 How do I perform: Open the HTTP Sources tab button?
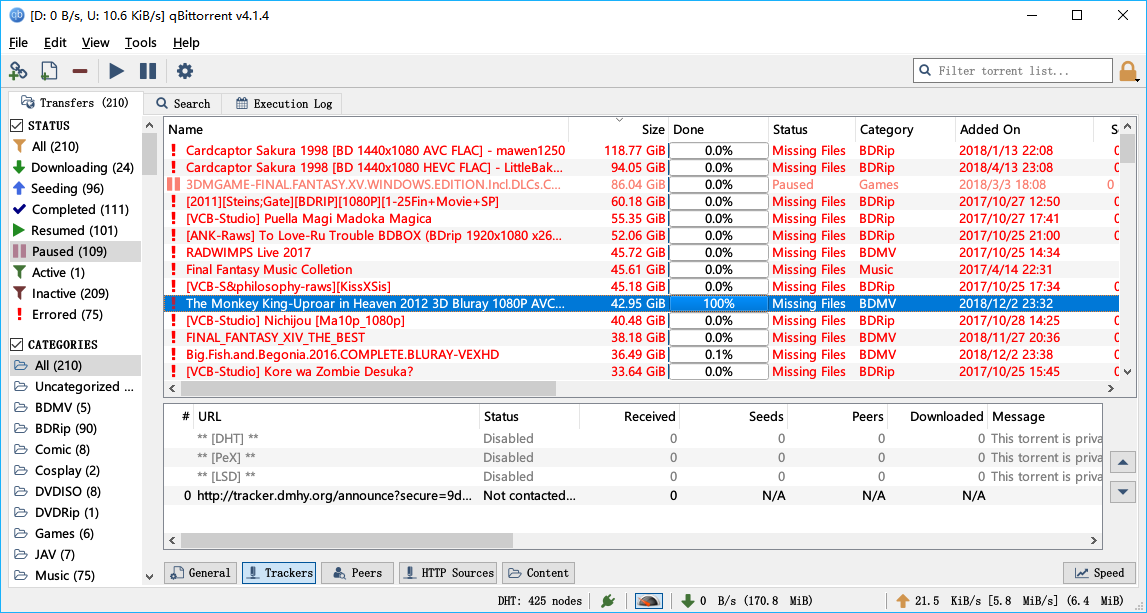[x=448, y=573]
